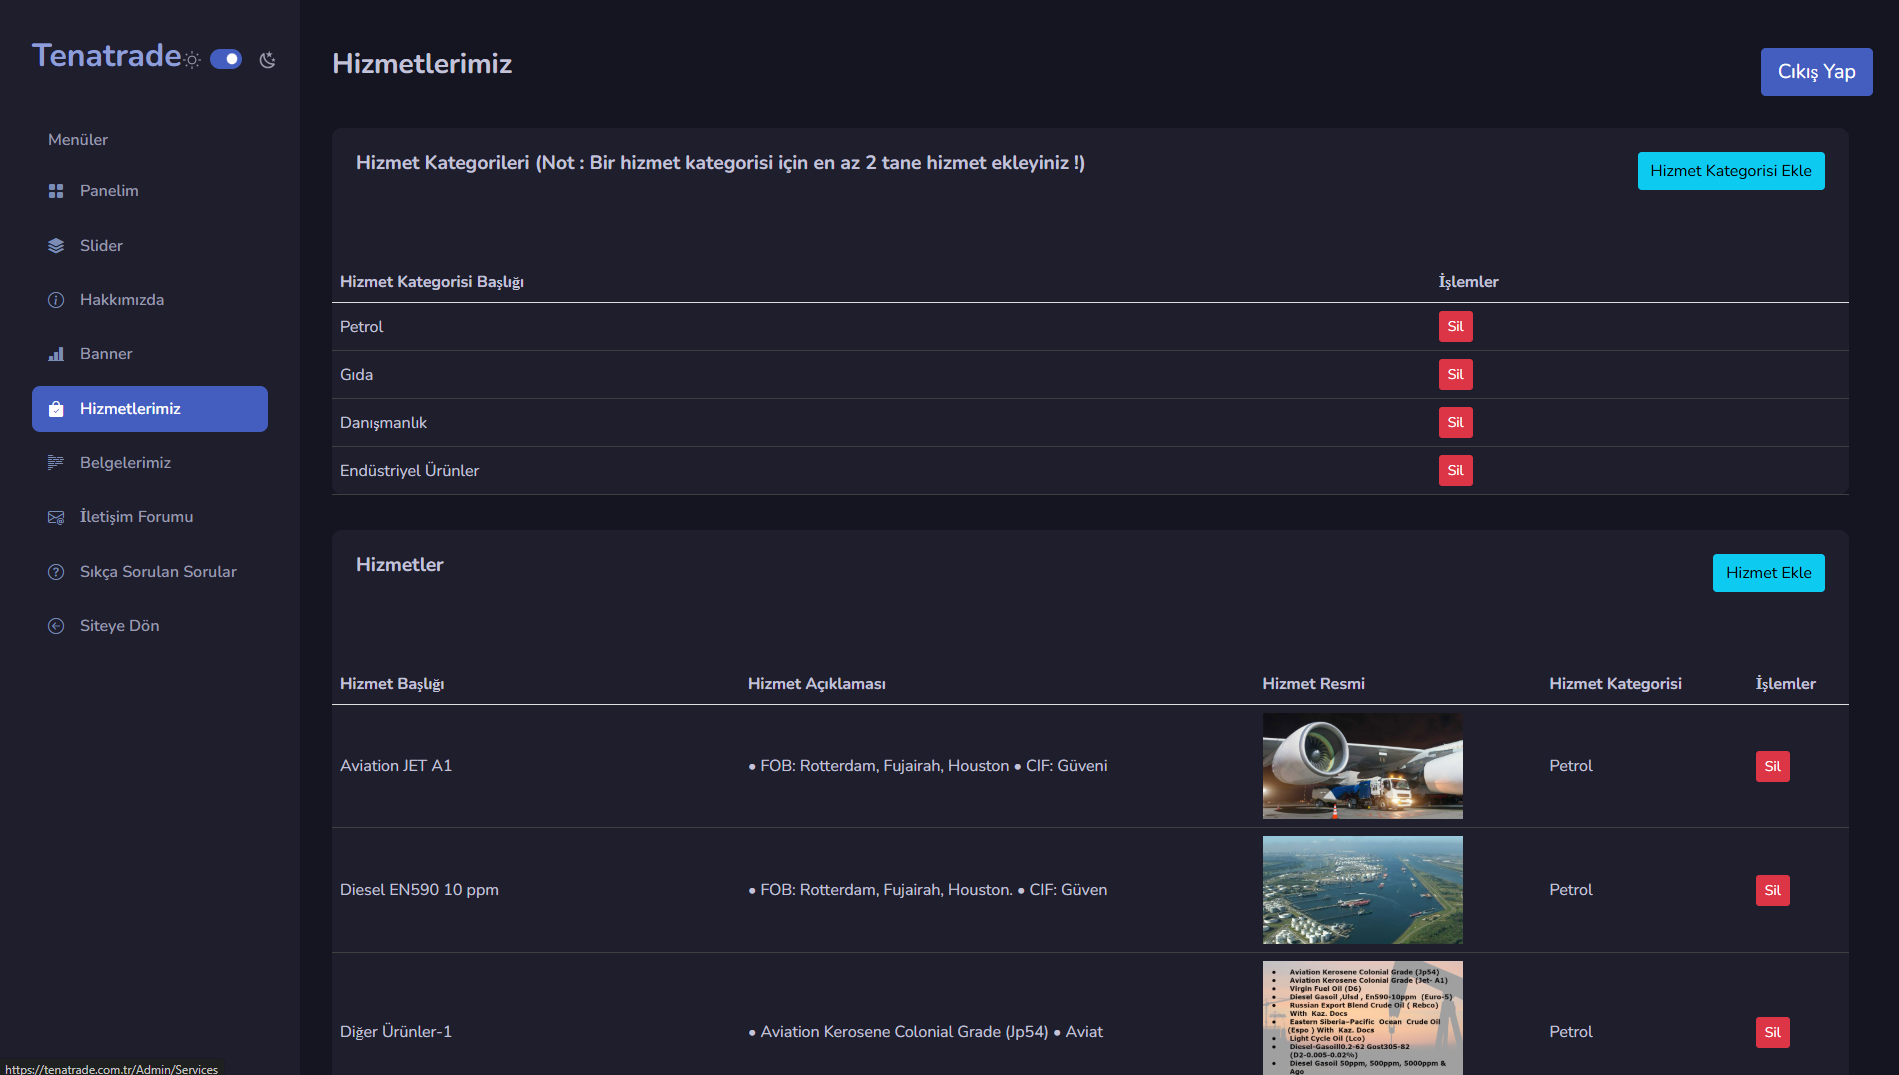Click the Hizmet Resmi column header

pos(1313,684)
